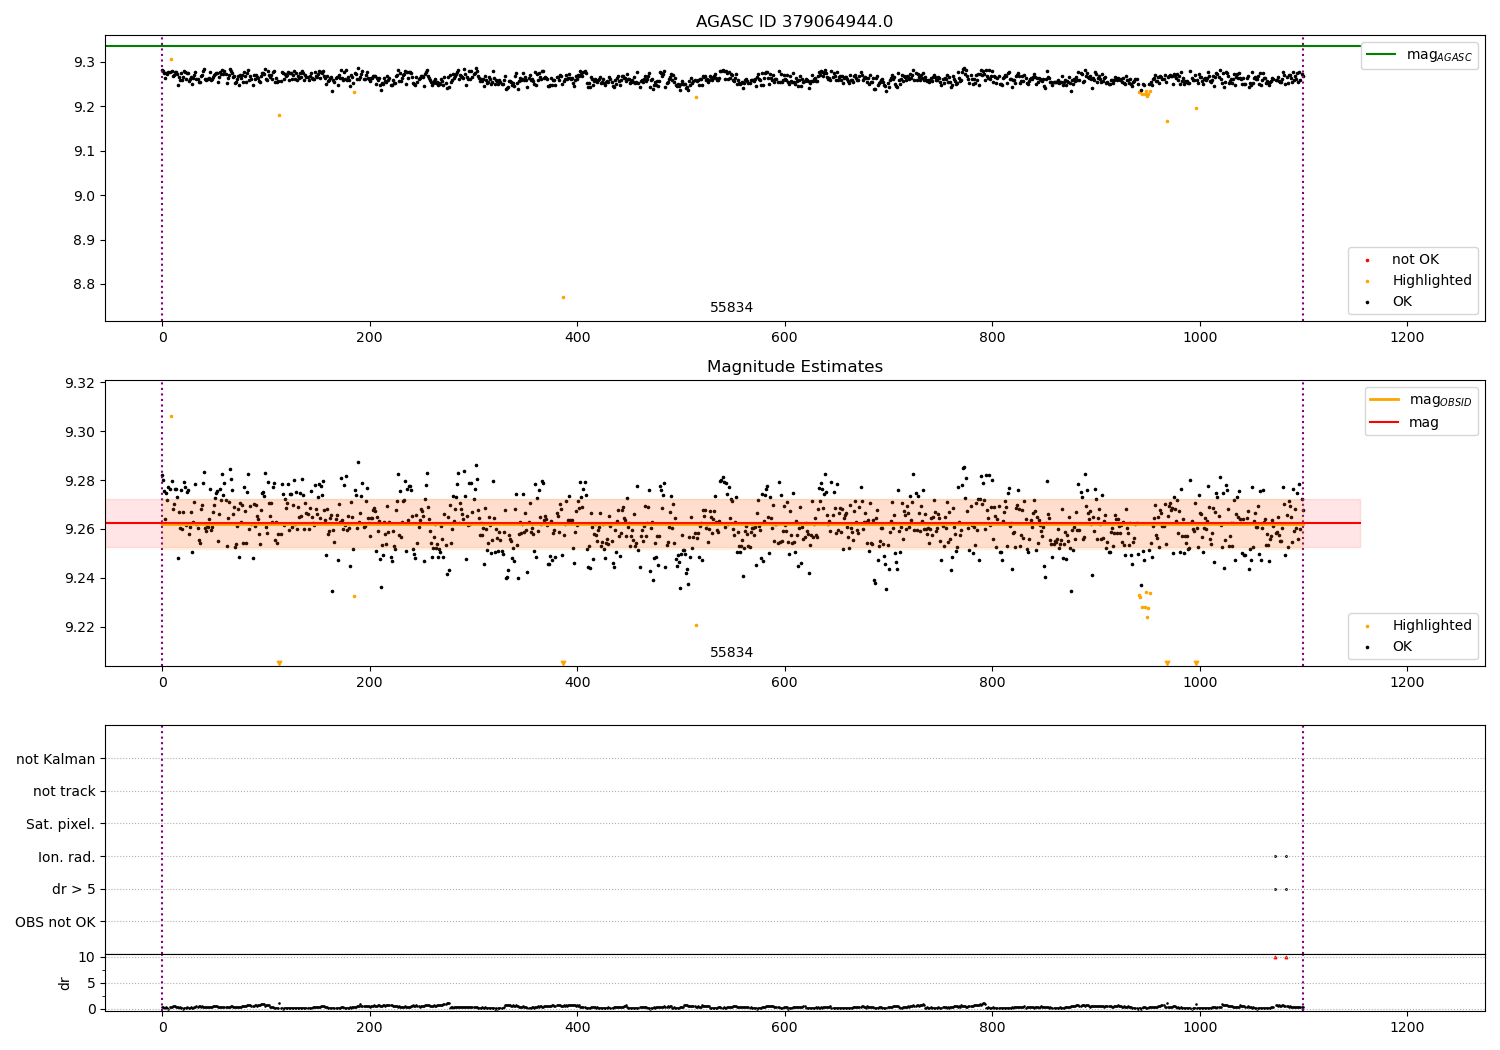Click the 'OBS not OK' row label

coord(55,922)
